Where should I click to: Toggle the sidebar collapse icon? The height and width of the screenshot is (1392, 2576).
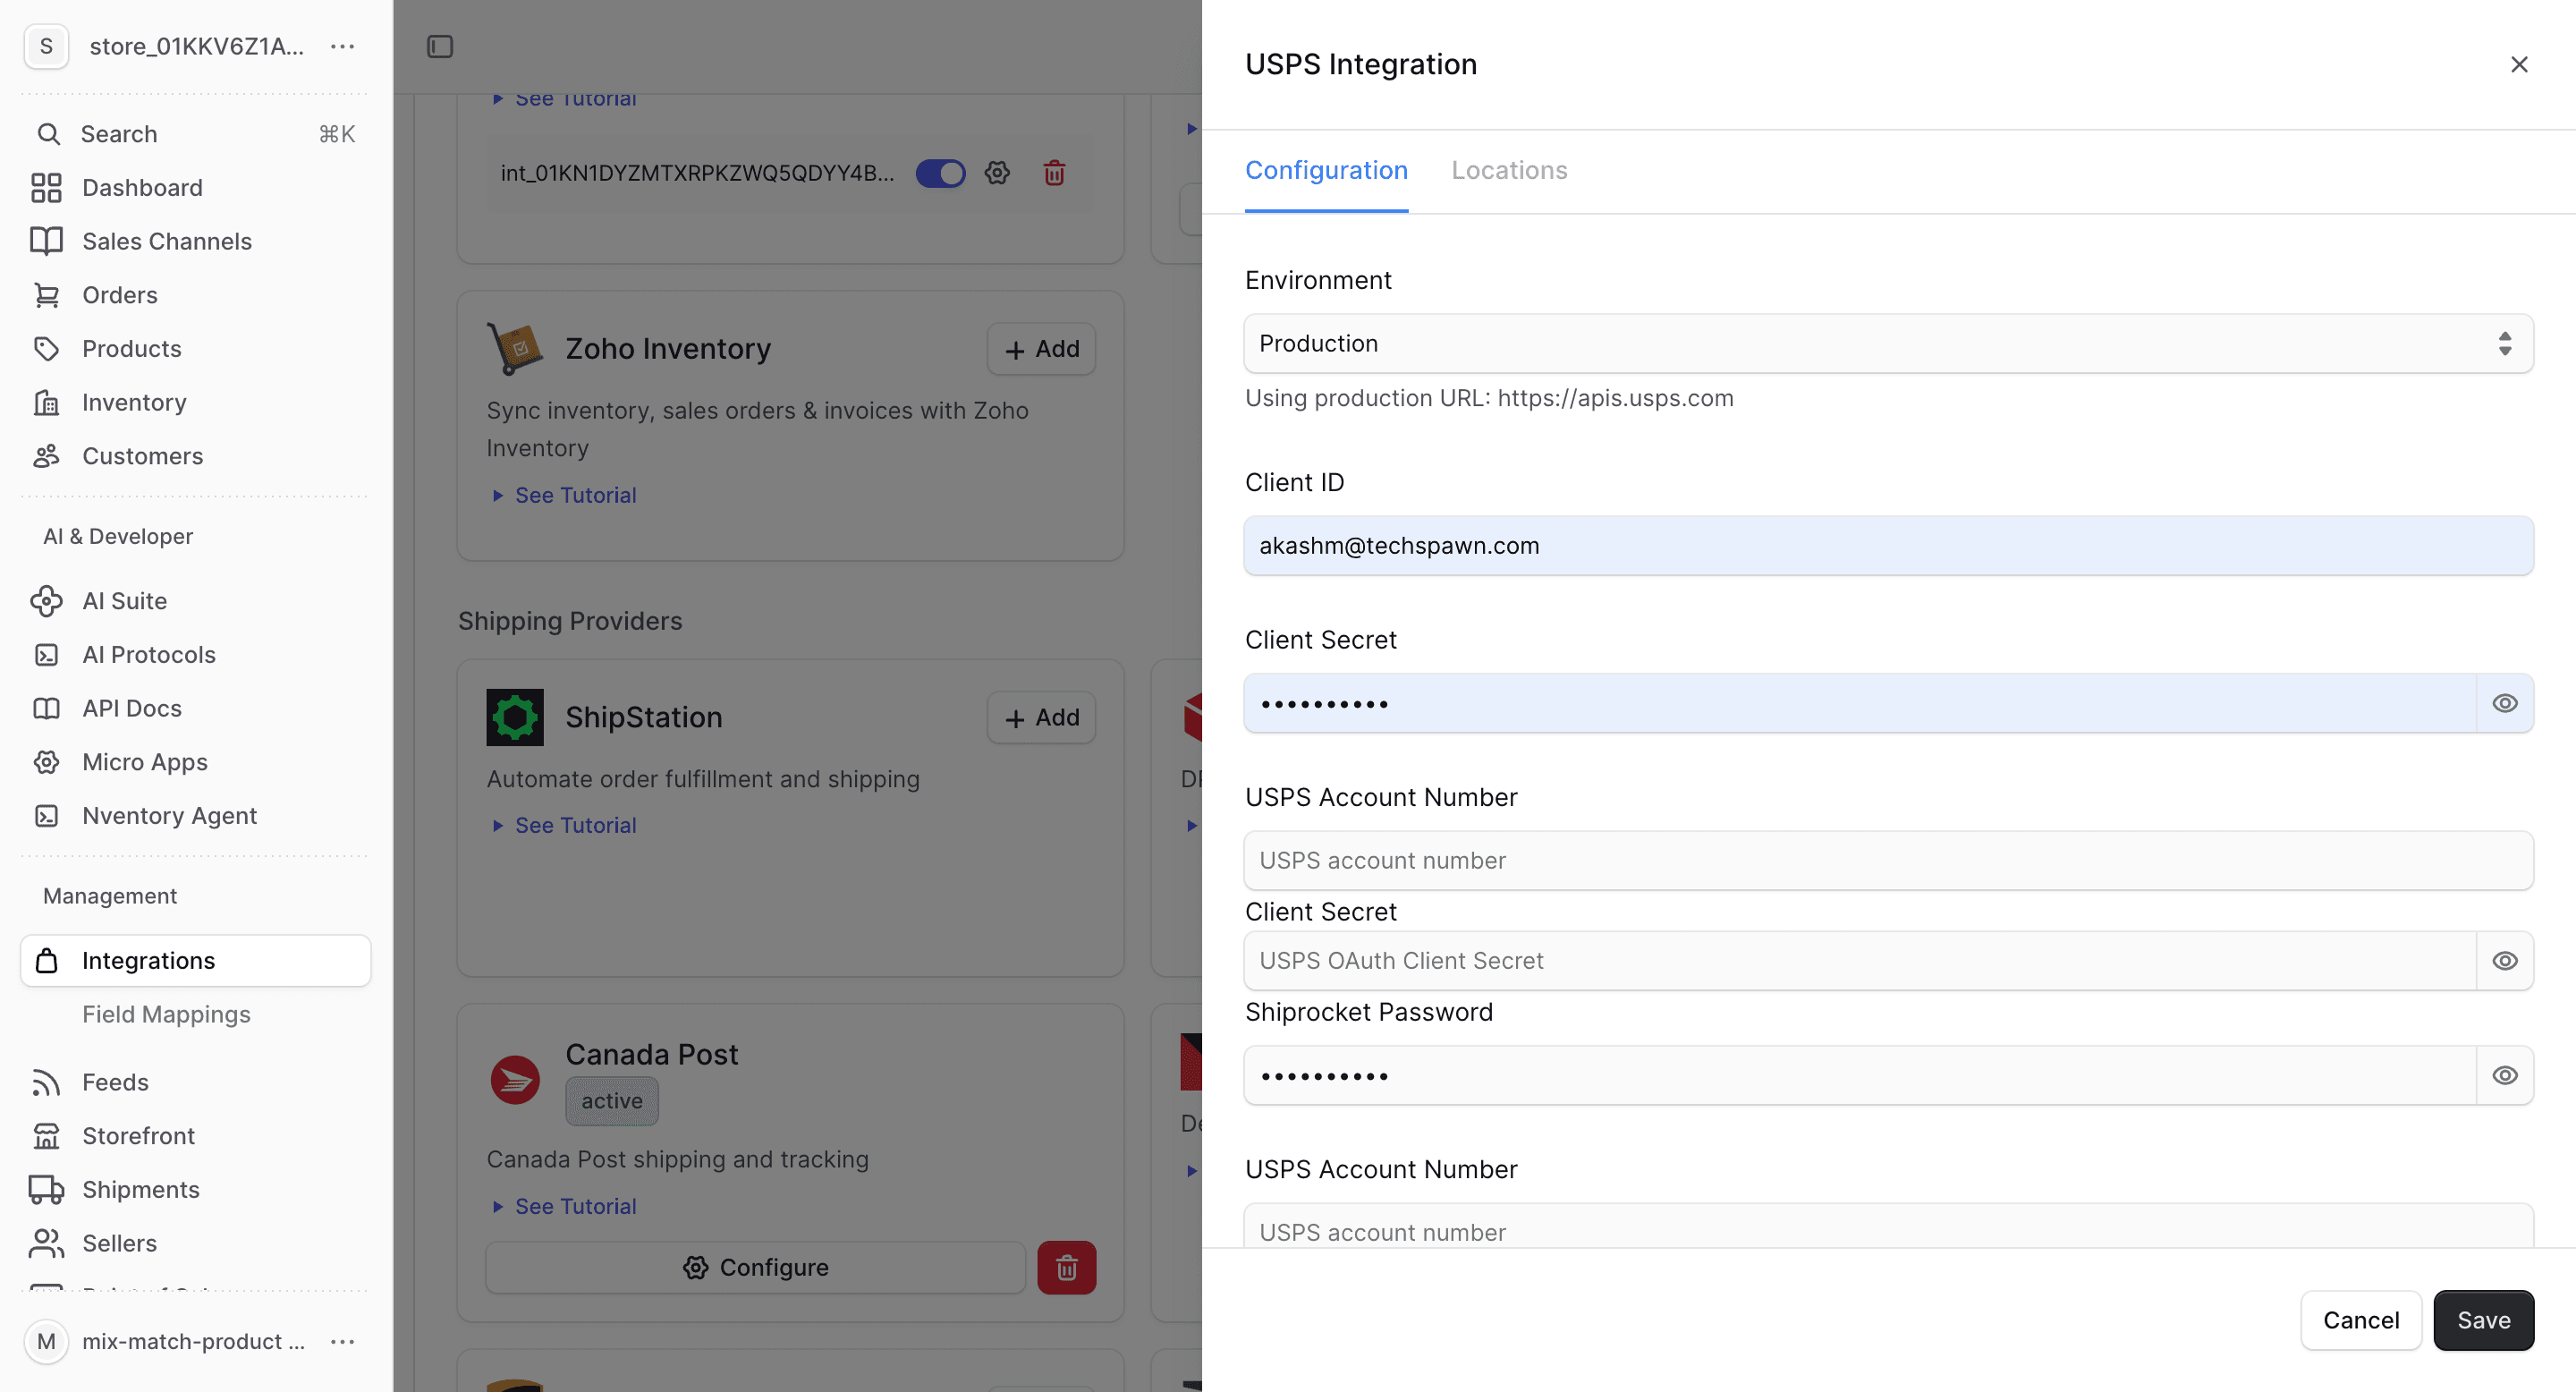pyautogui.click(x=440, y=47)
